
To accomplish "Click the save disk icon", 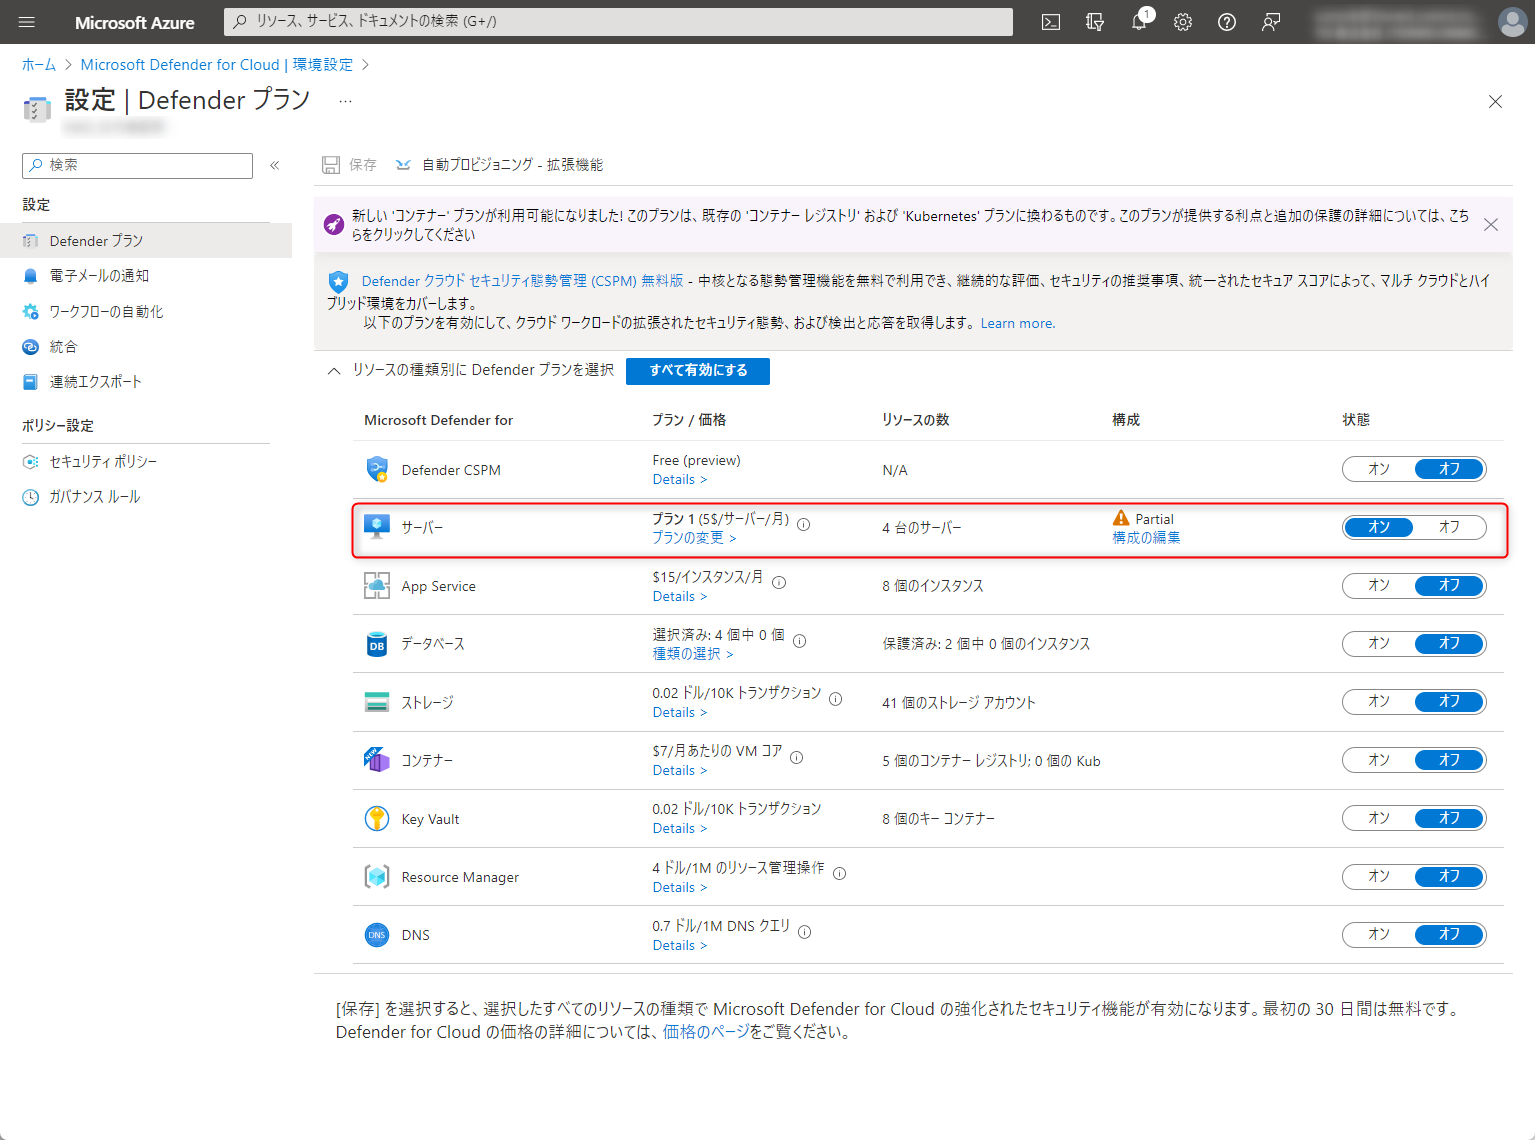I will pyautogui.click(x=331, y=165).
